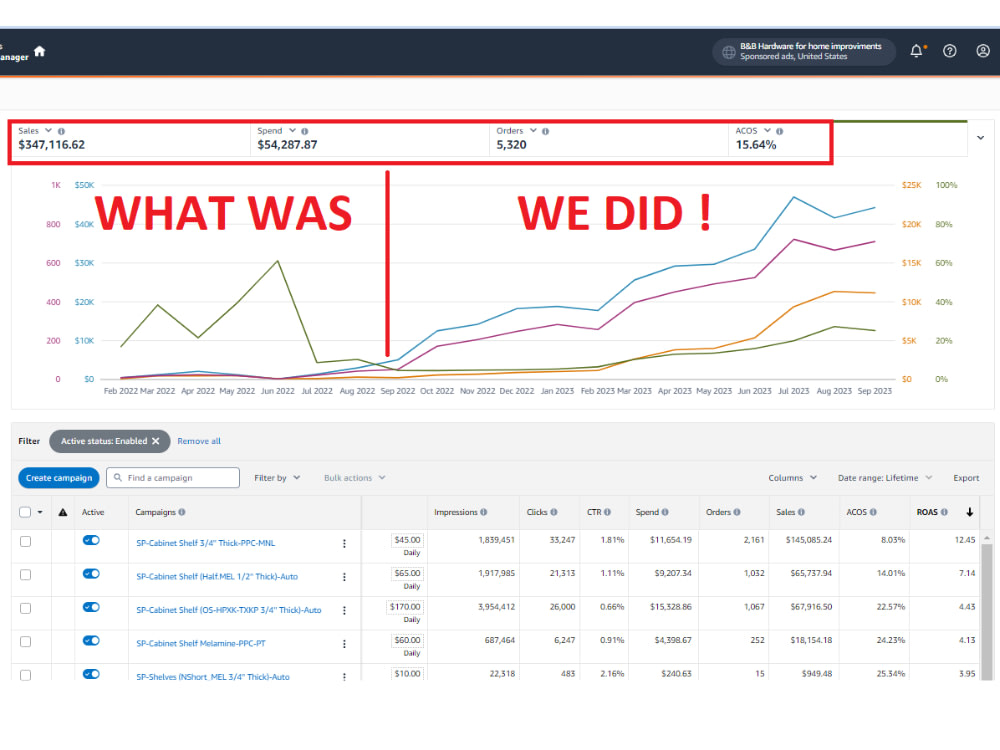This screenshot has width=1000, height=750.
Task: Check Cabinet Shelf 3/4" Thick-PPC-MNL row
Action: [x=26, y=541]
